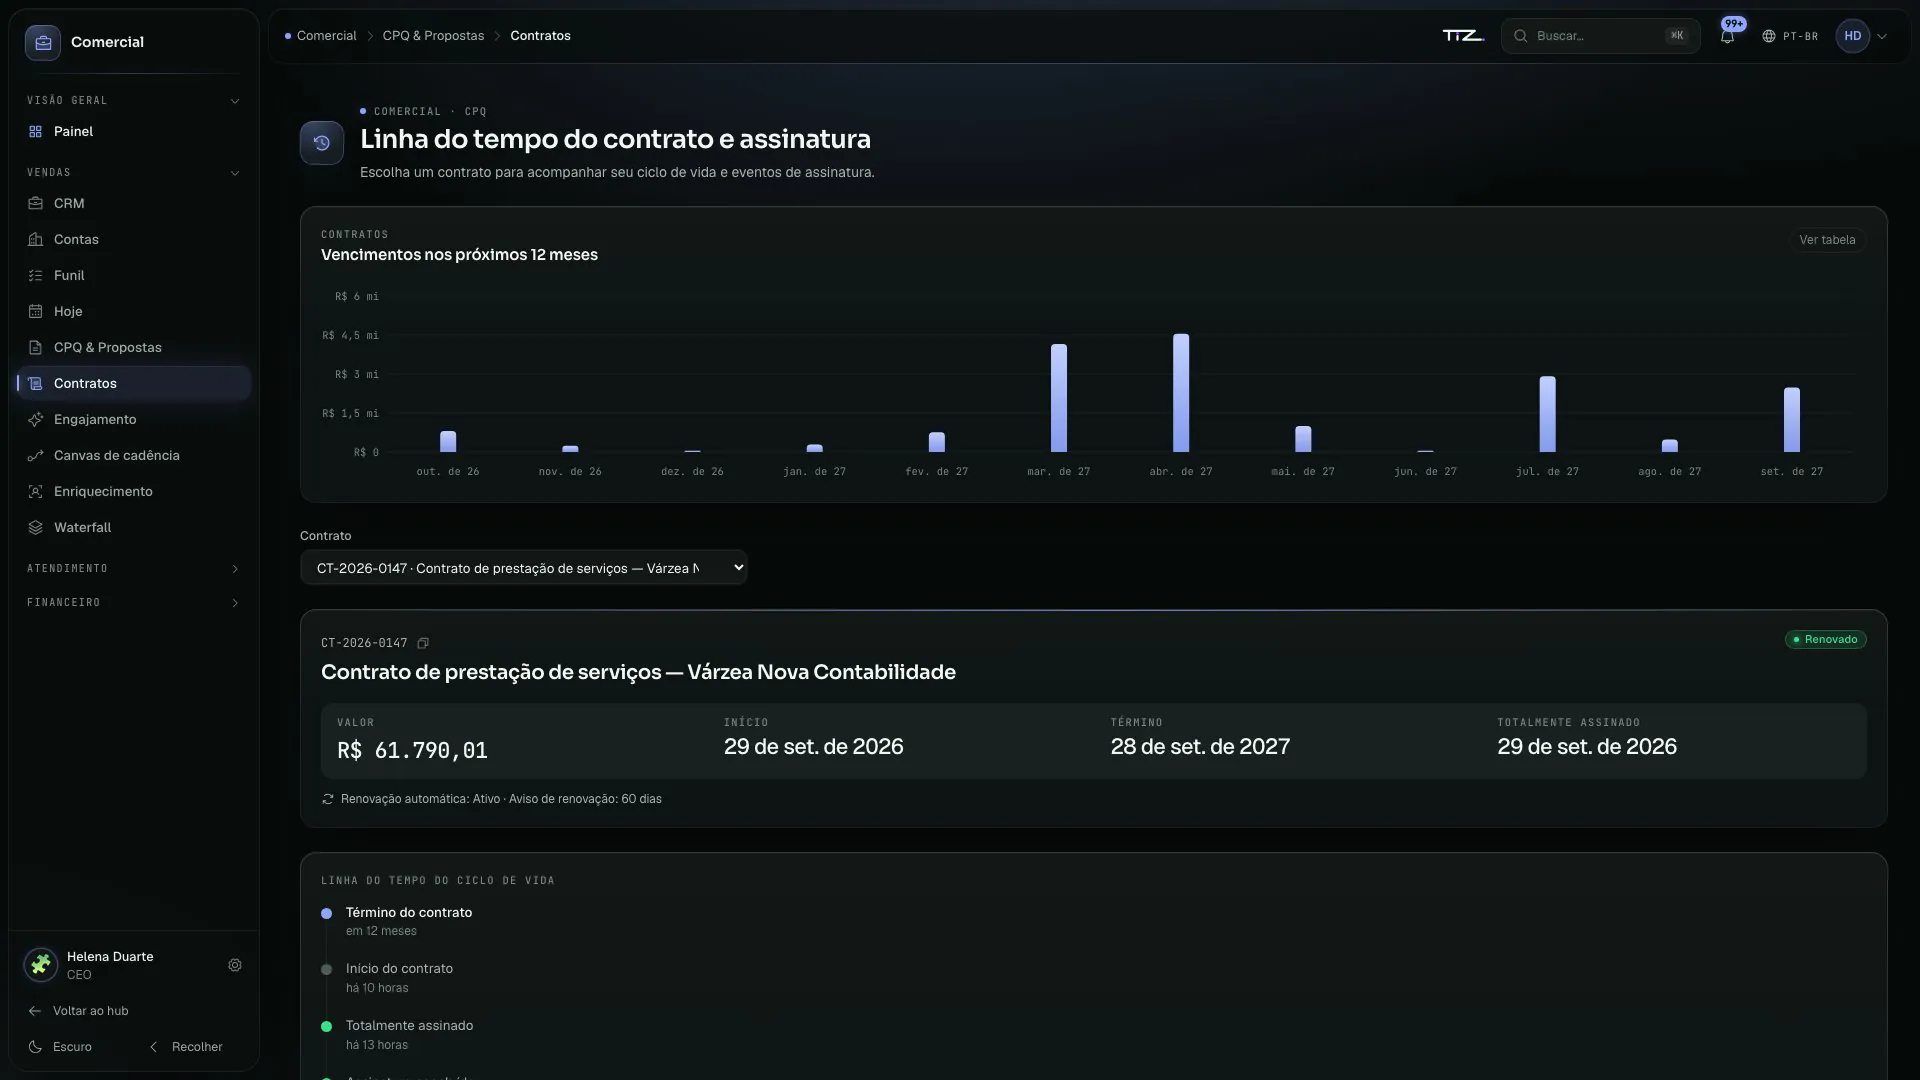Screen dimensions: 1920x1080
Task: Open Engajamento in the sidebar
Action: [x=134, y=420]
